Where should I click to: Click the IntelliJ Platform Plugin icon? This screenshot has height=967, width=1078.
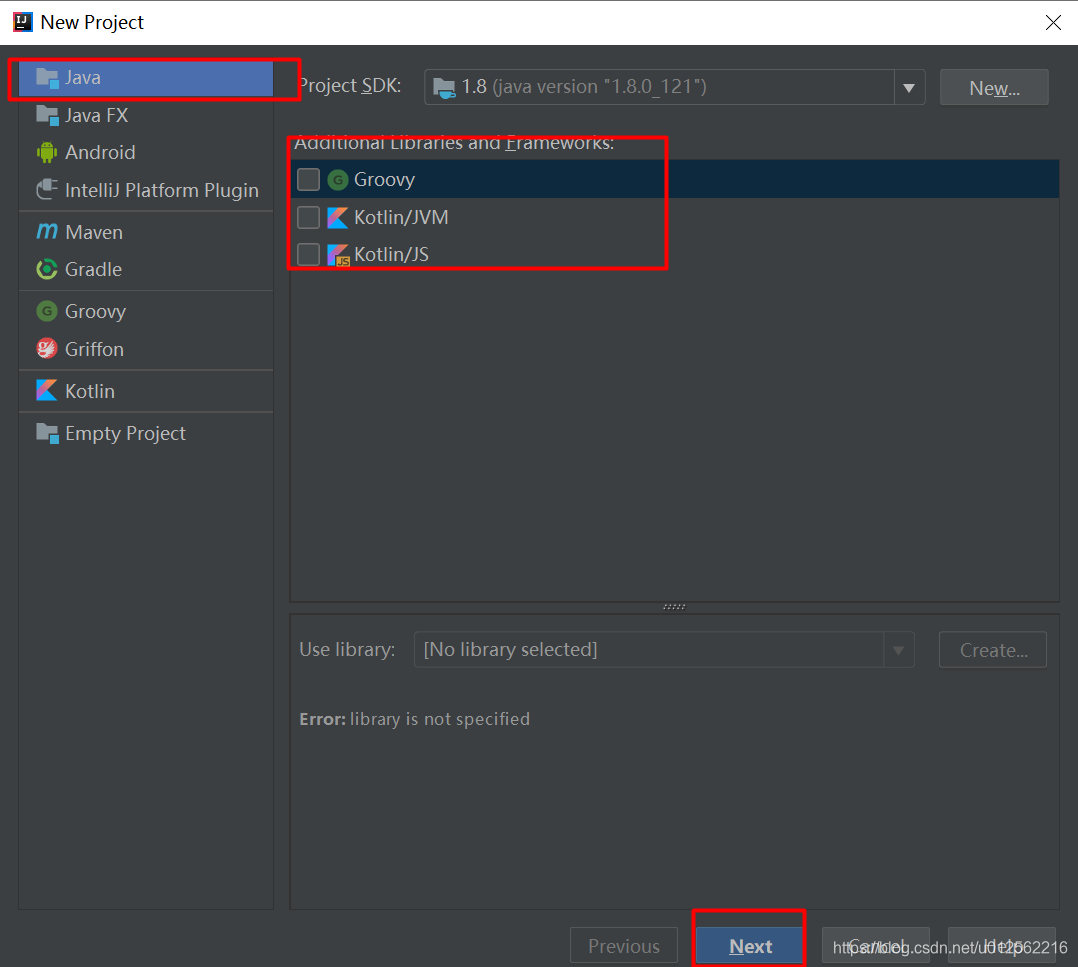(47, 189)
